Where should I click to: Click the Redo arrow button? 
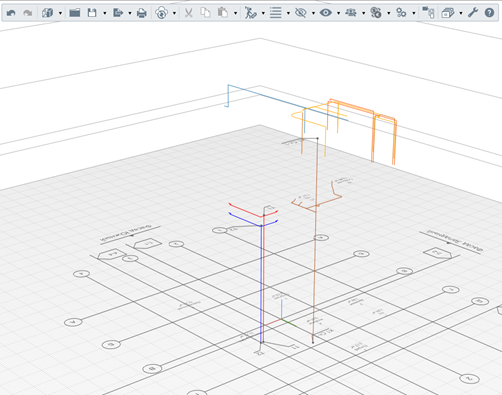click(x=28, y=13)
